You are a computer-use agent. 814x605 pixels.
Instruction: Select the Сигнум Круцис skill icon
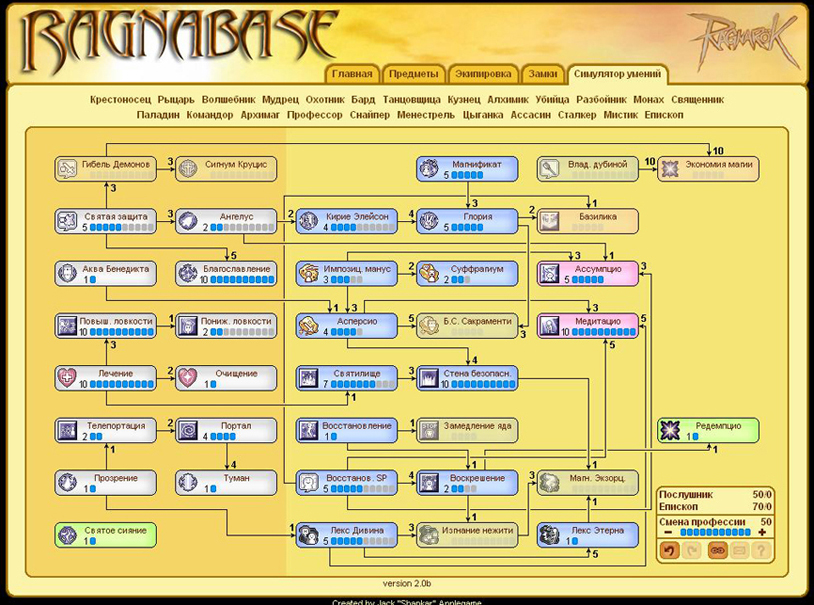(x=188, y=169)
